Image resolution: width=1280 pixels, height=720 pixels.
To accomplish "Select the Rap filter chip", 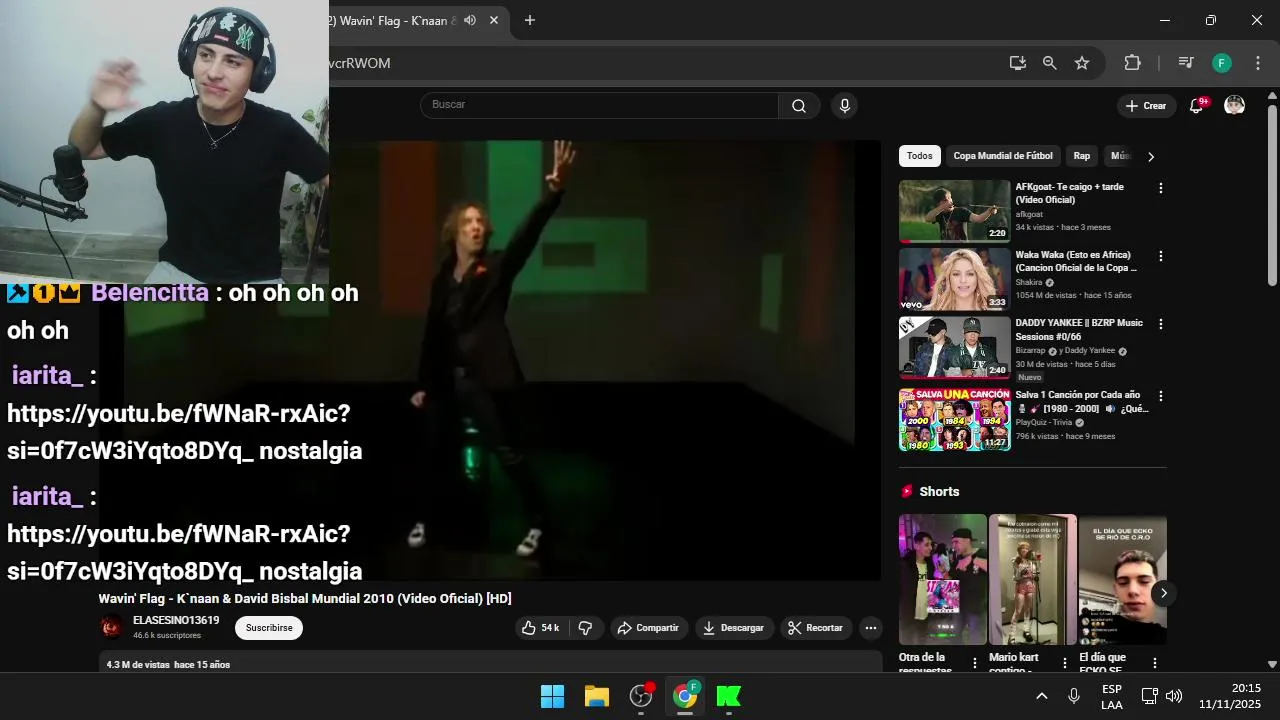I will [1082, 156].
